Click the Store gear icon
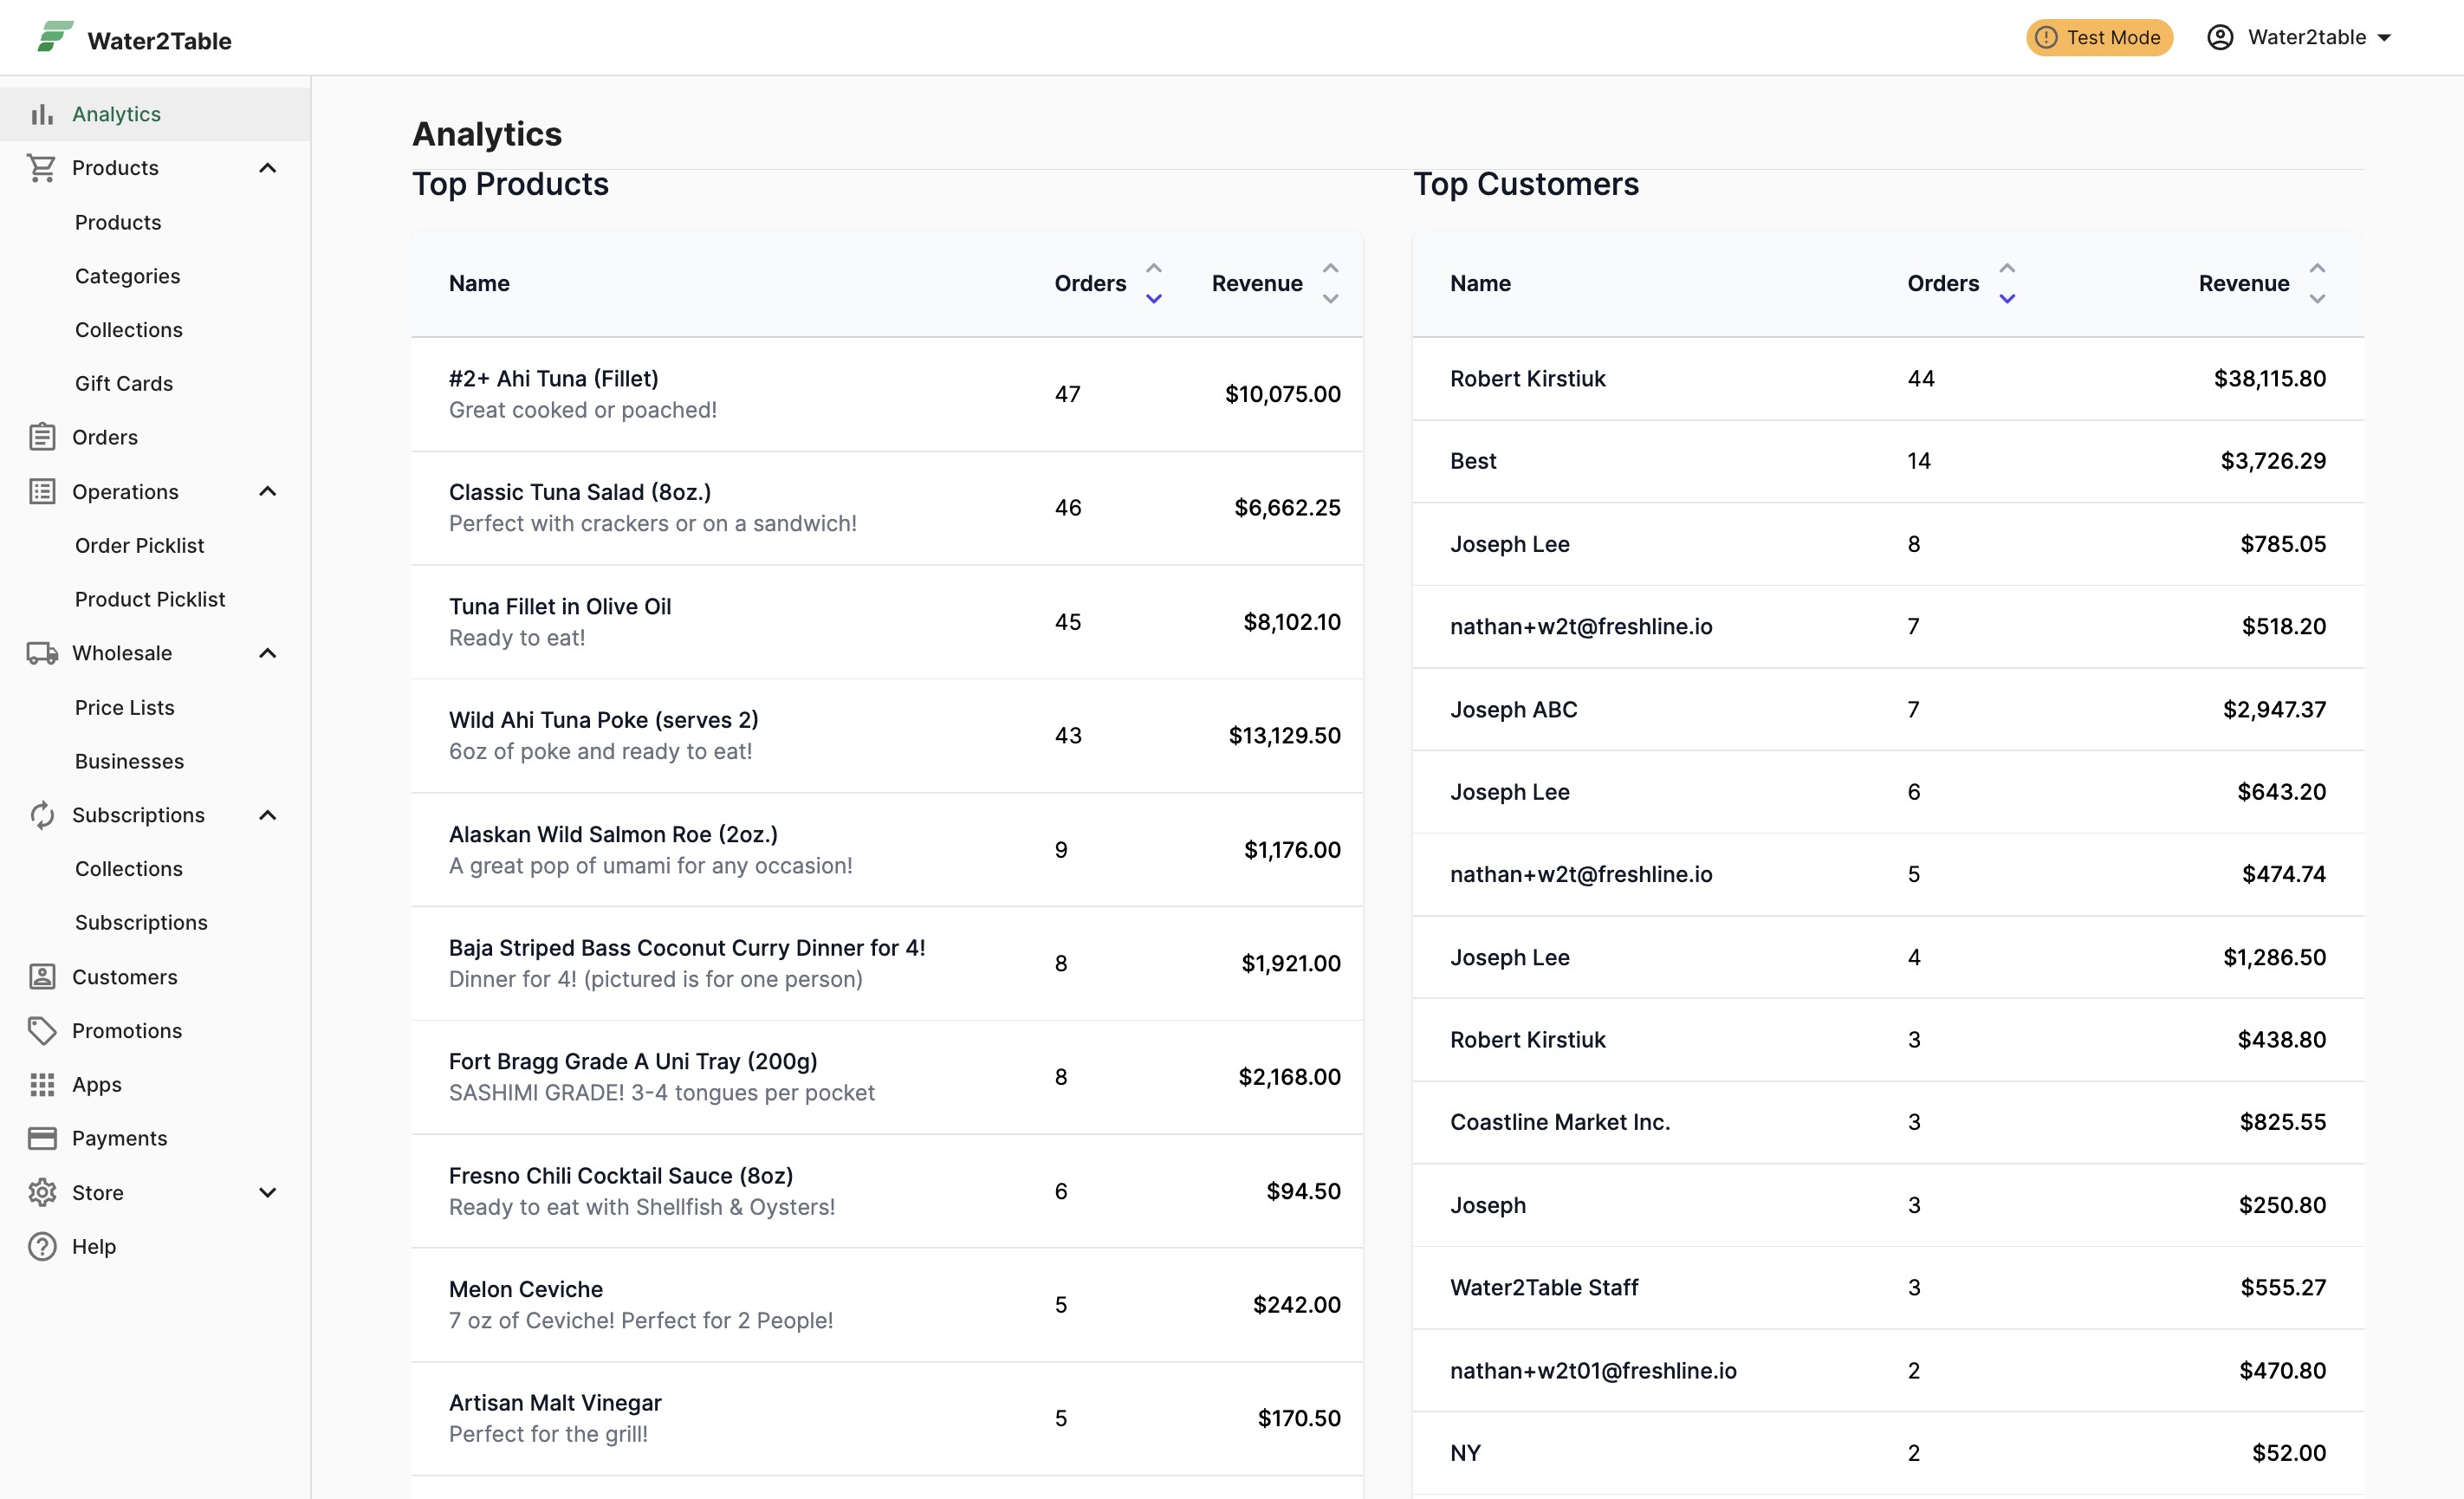 coord(42,1192)
